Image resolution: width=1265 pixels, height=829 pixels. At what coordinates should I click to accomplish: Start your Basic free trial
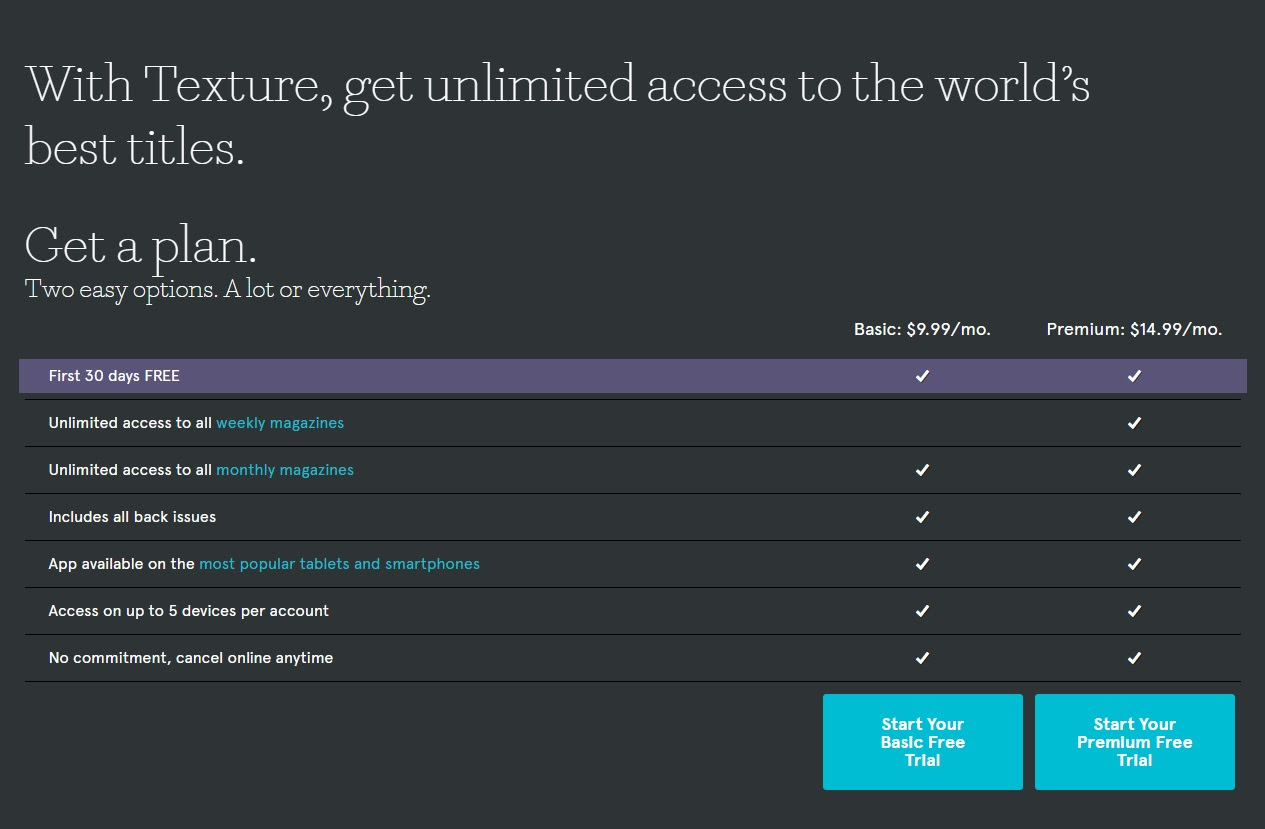922,742
